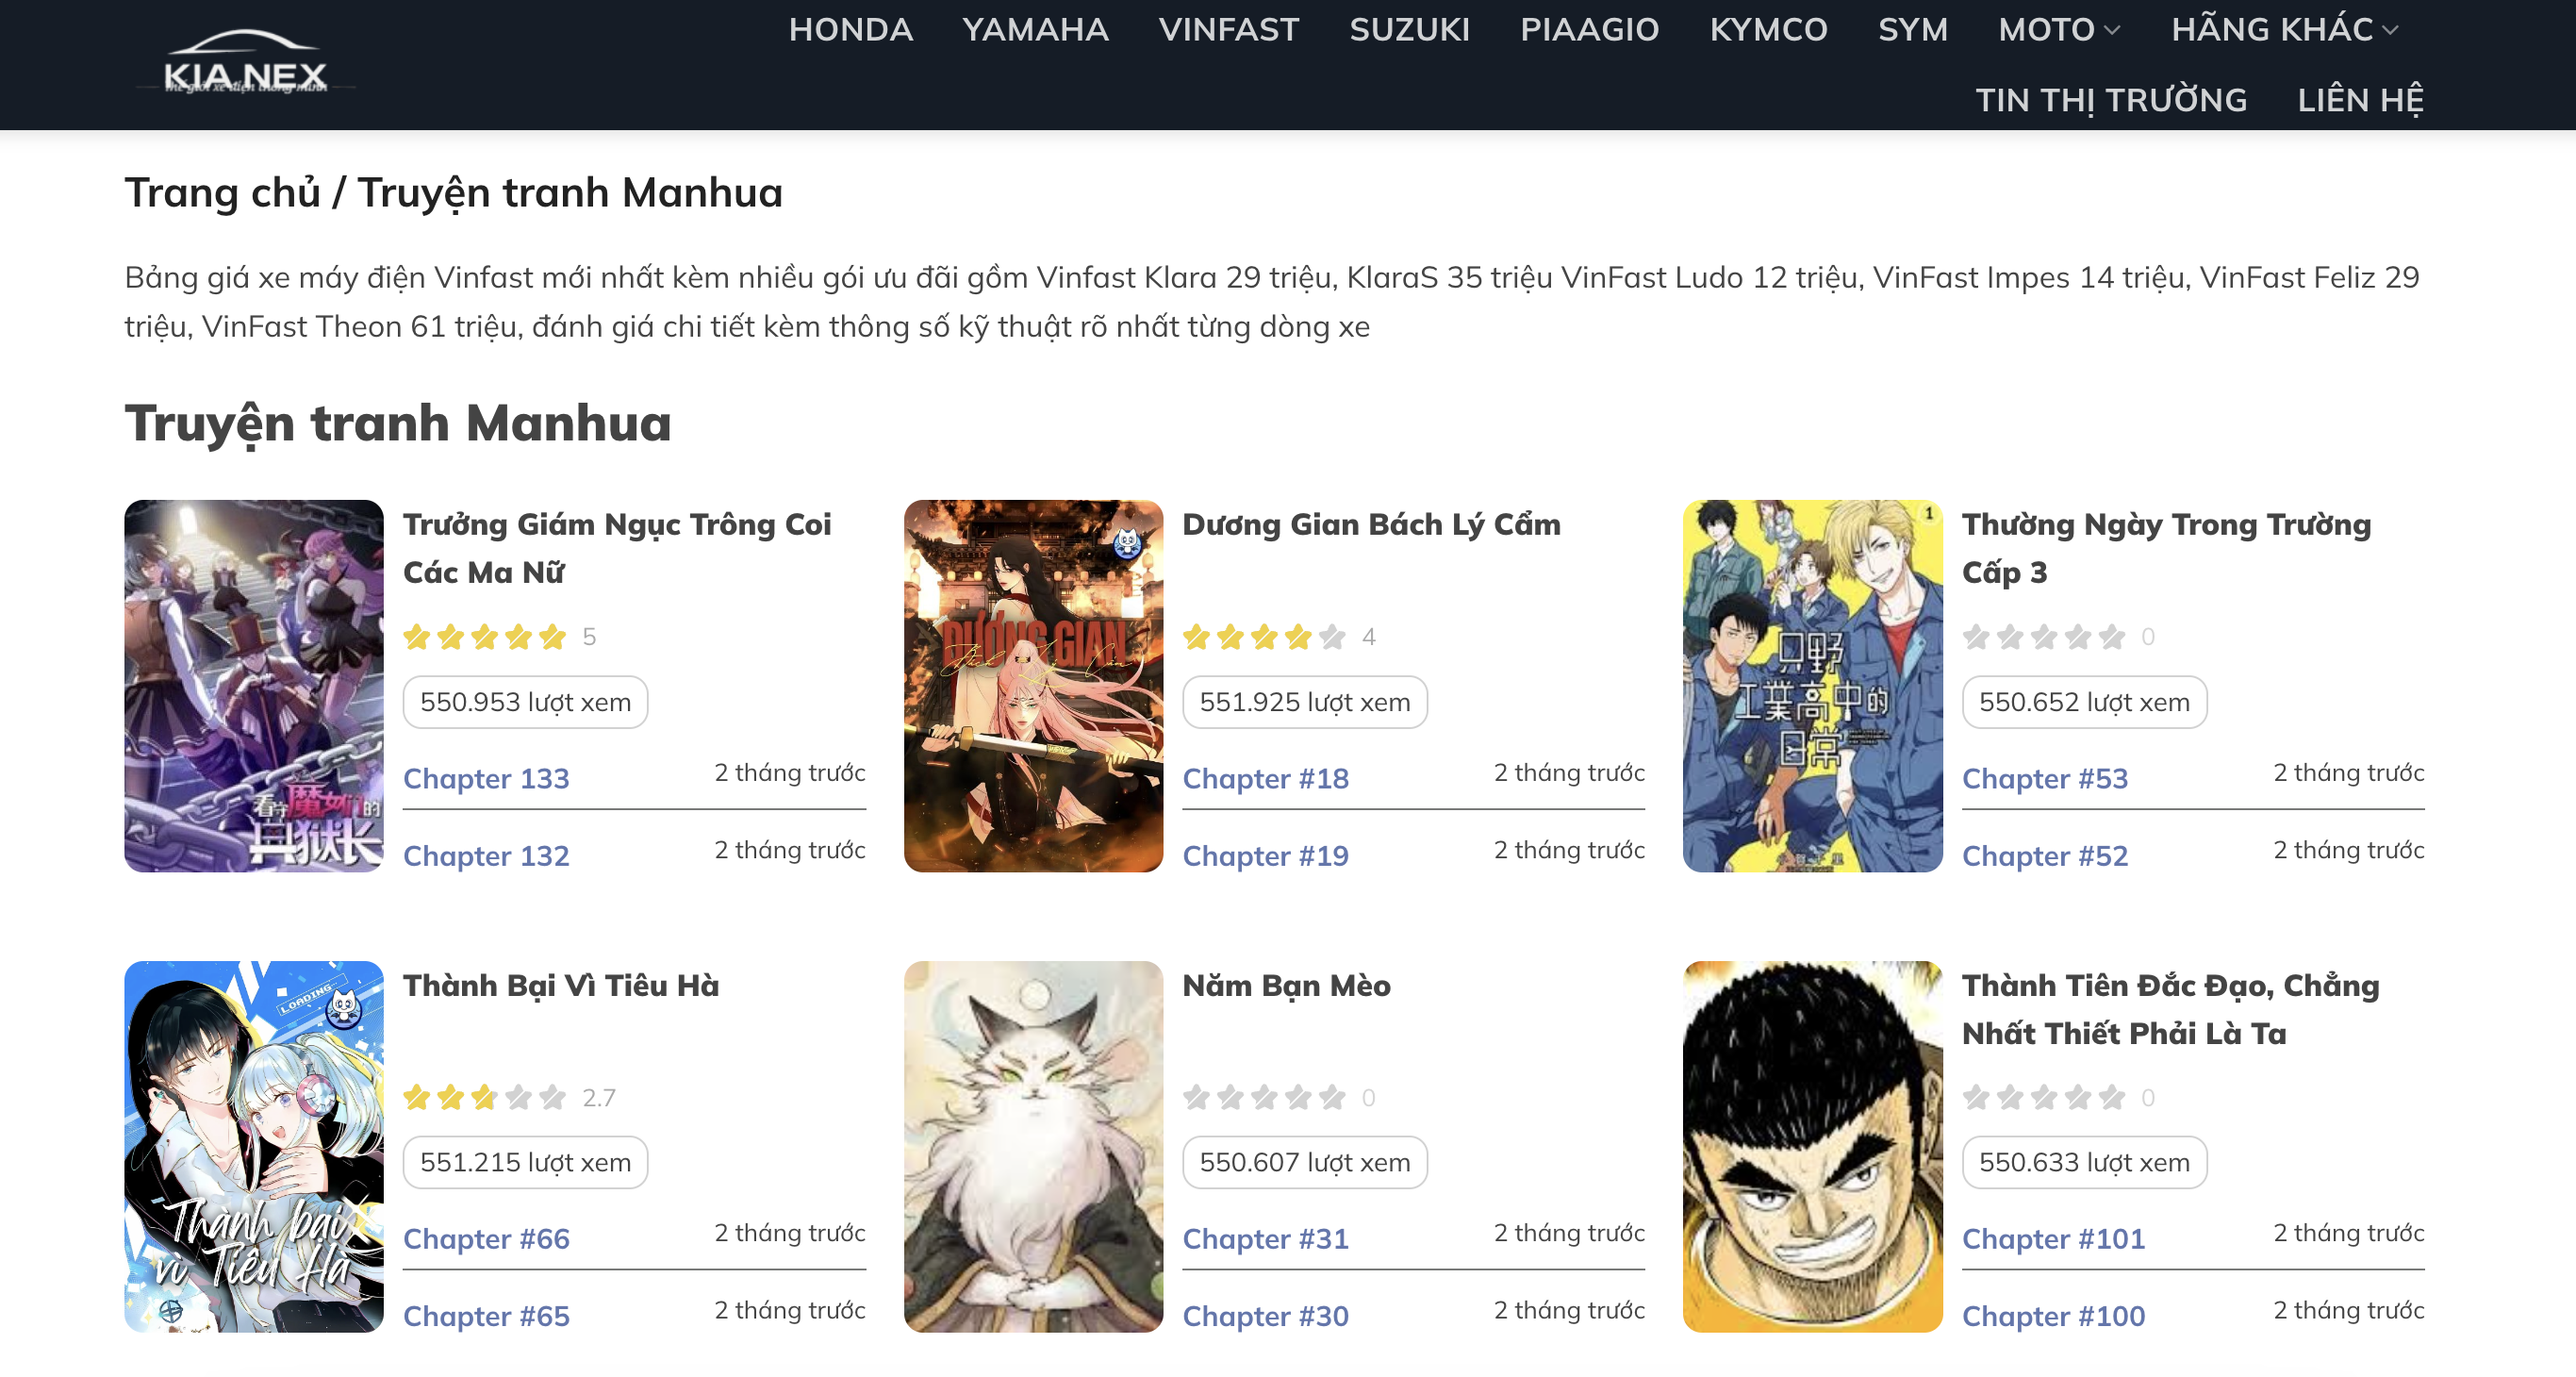Expand the HÃNG KHÁC dropdown menu

tap(2284, 30)
